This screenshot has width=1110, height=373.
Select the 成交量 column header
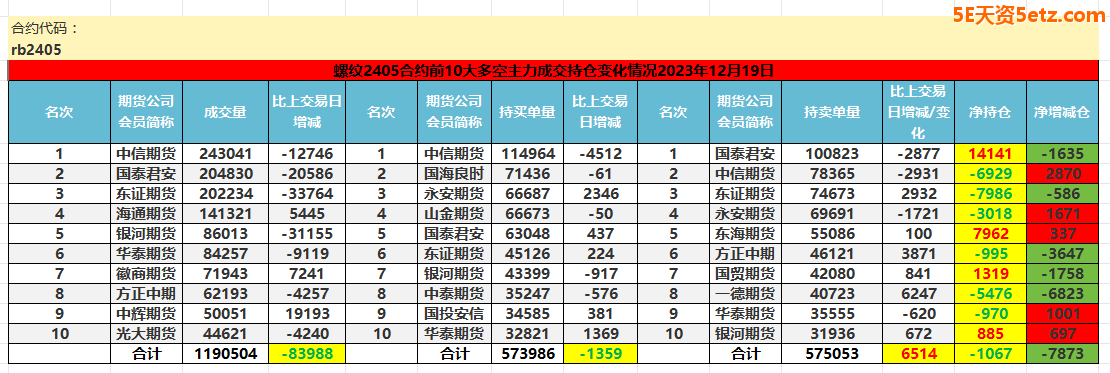(225, 112)
